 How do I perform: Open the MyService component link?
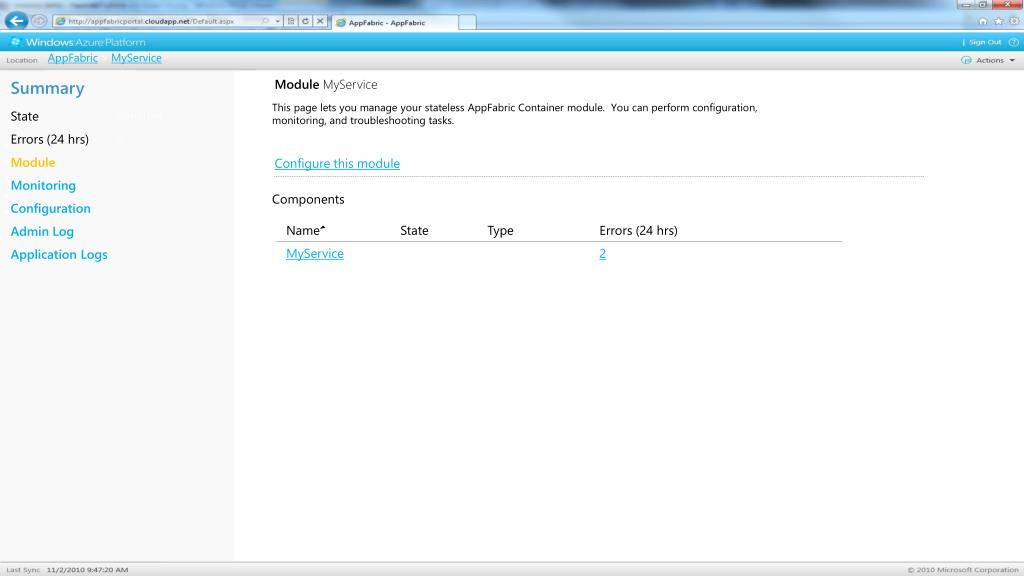[x=315, y=254]
